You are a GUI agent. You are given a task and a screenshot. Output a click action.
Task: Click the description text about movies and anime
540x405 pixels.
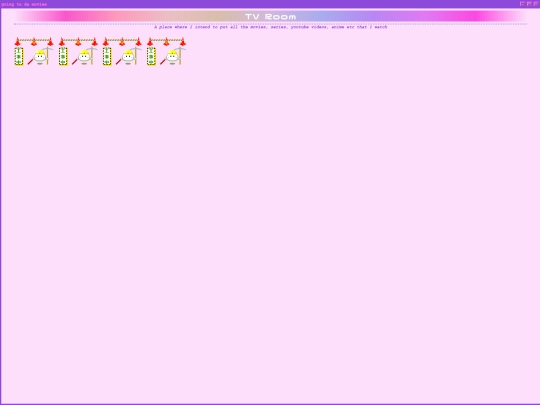(x=270, y=27)
